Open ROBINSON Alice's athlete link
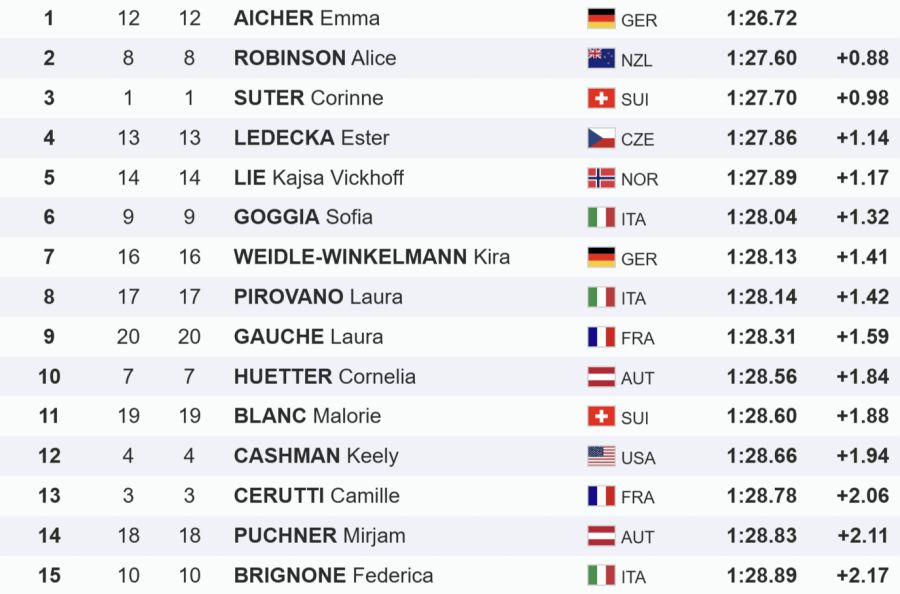 pos(315,58)
